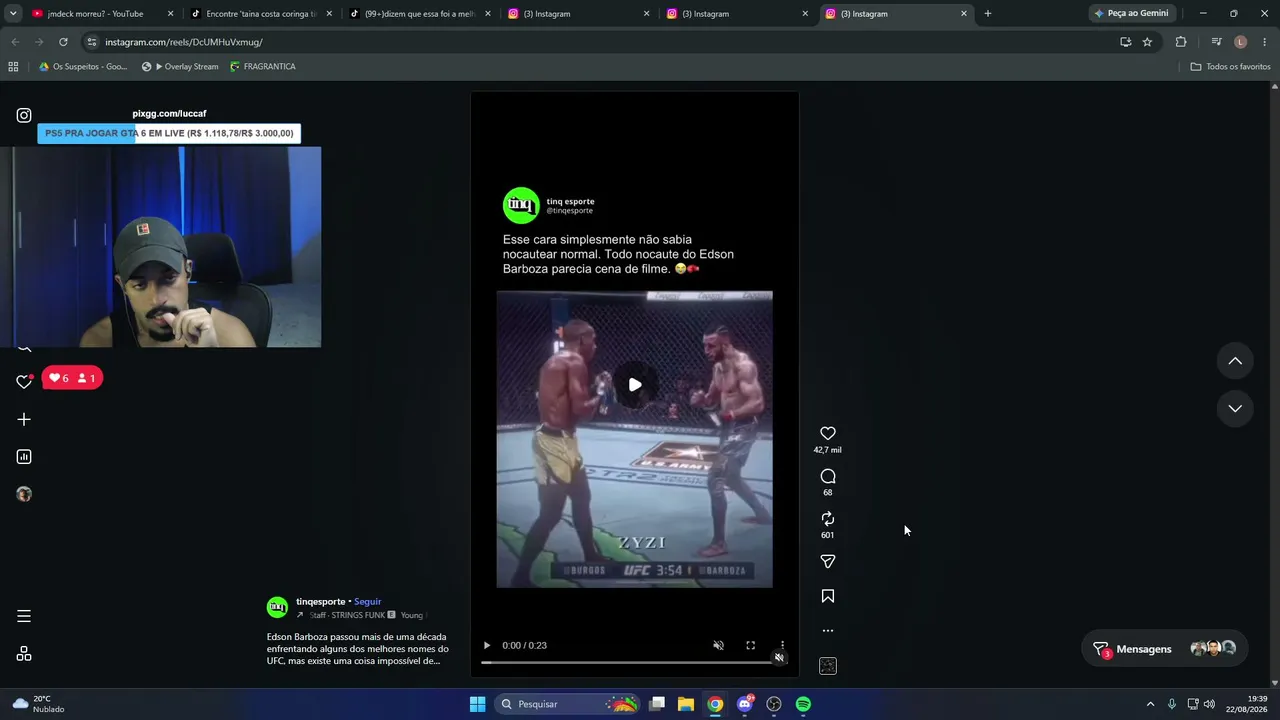Viewport: 1280px width, 720px height.
Task: Go back in browser history
Action: pyautogui.click(x=15, y=42)
